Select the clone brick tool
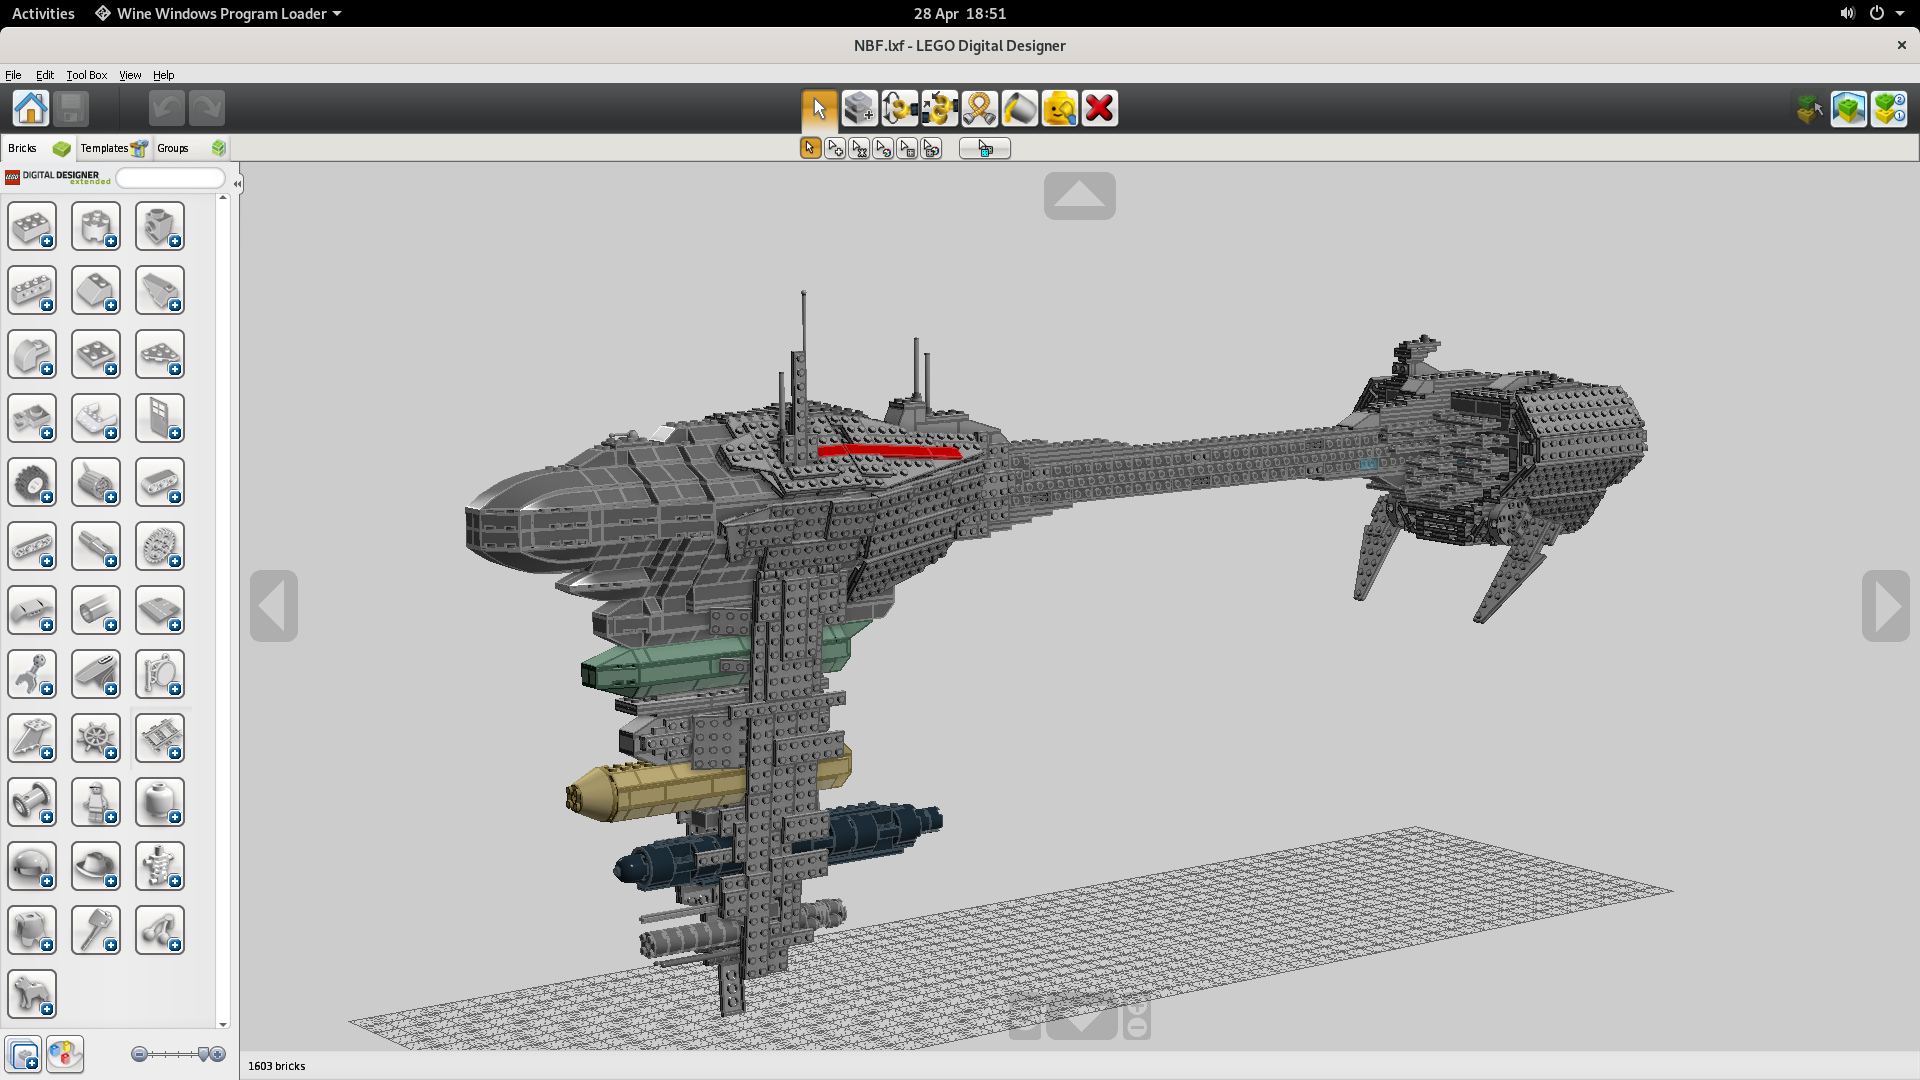Screen dimensions: 1920x1080 858,108
